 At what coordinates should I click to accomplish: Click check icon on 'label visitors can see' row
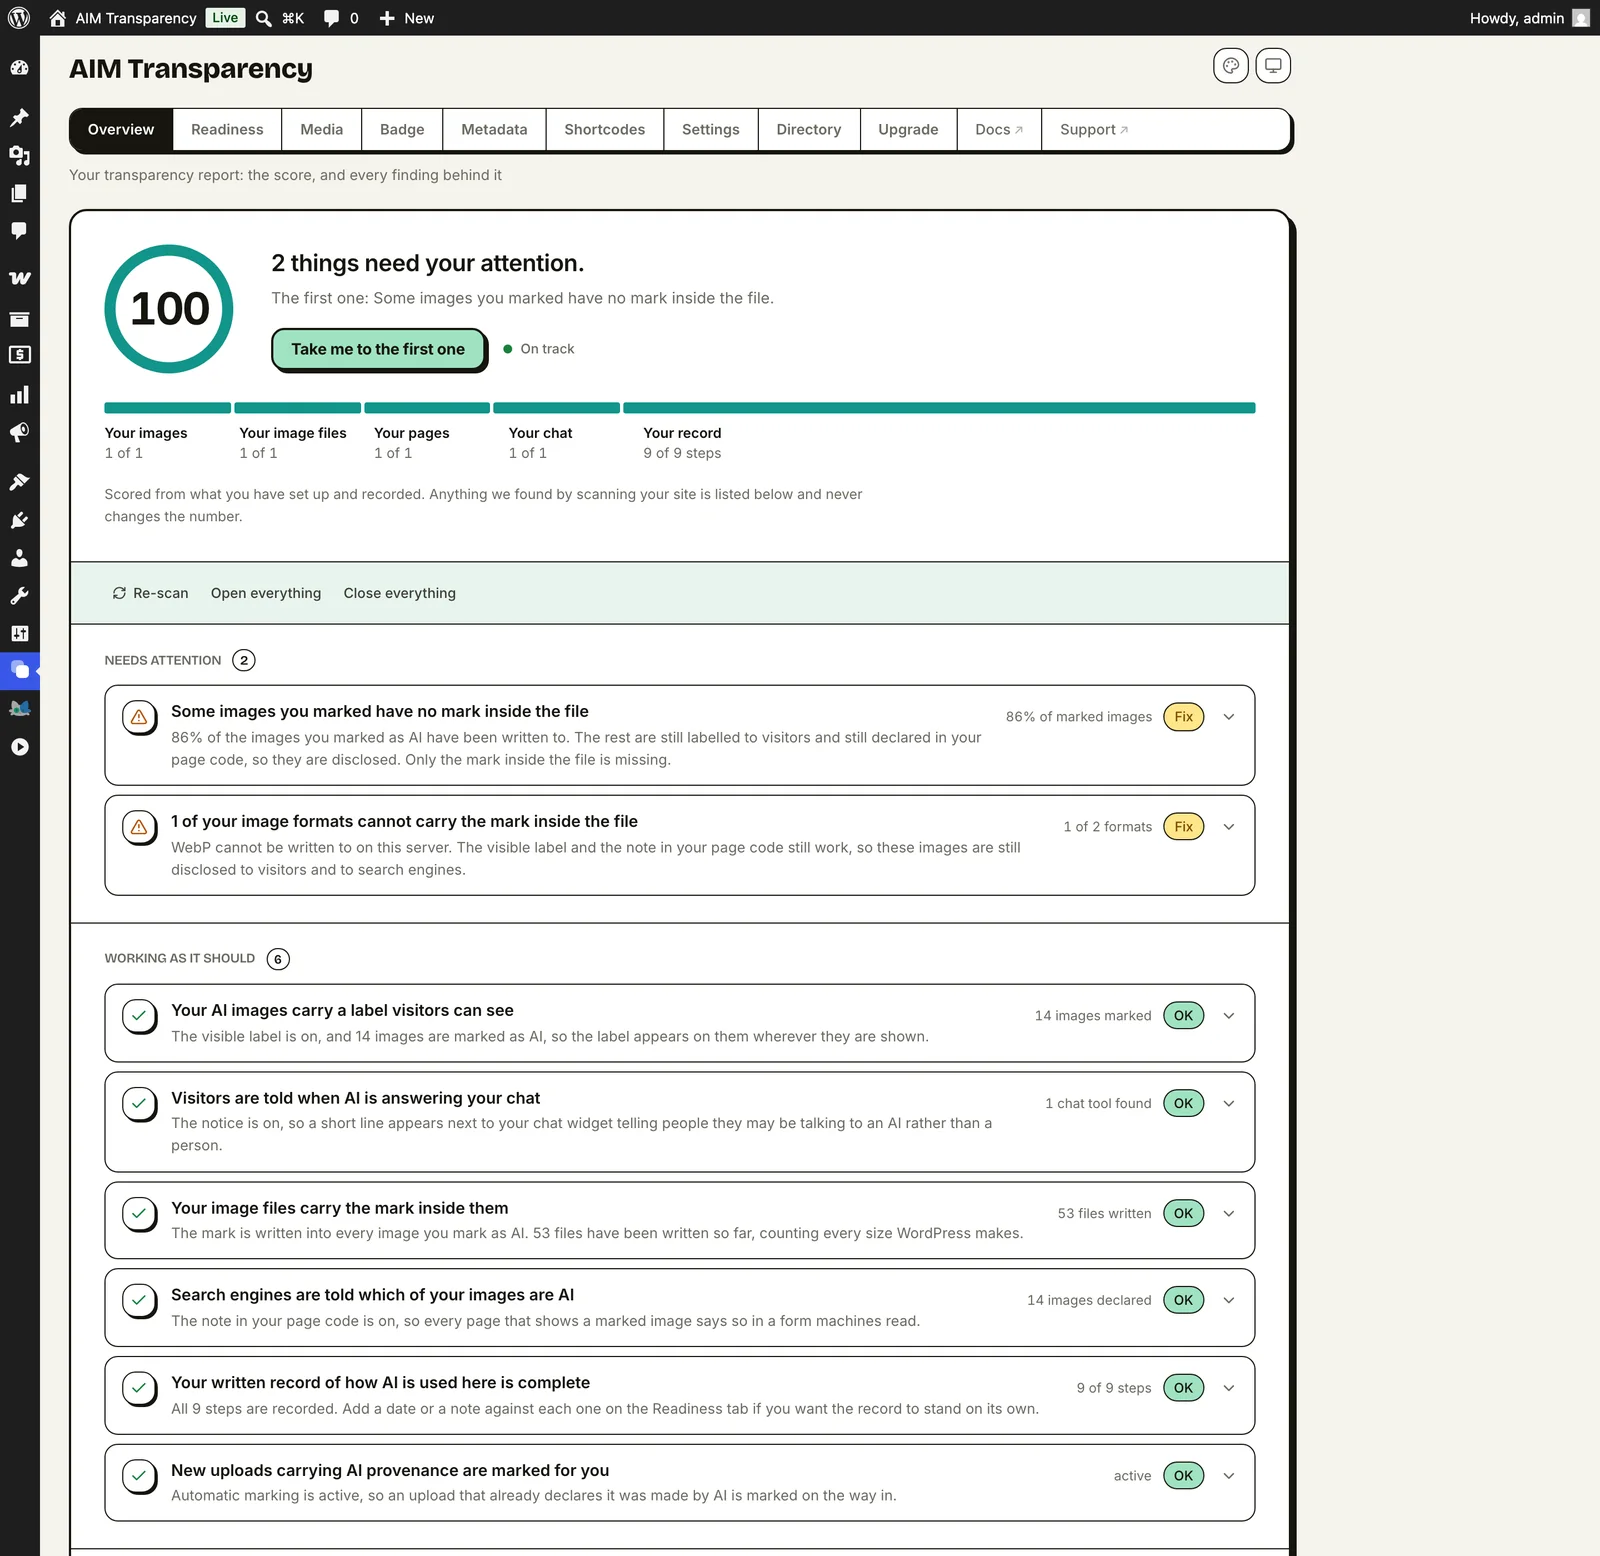(139, 1016)
